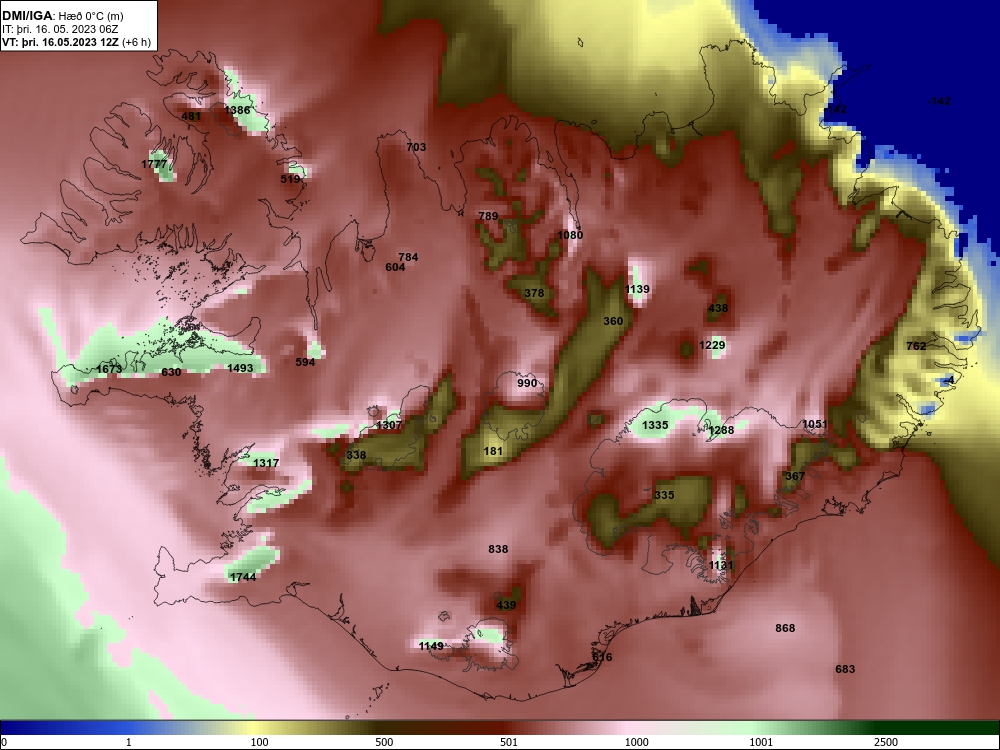This screenshot has width=1000, height=750.
Task: Click the 438 label
Action: click(x=717, y=308)
